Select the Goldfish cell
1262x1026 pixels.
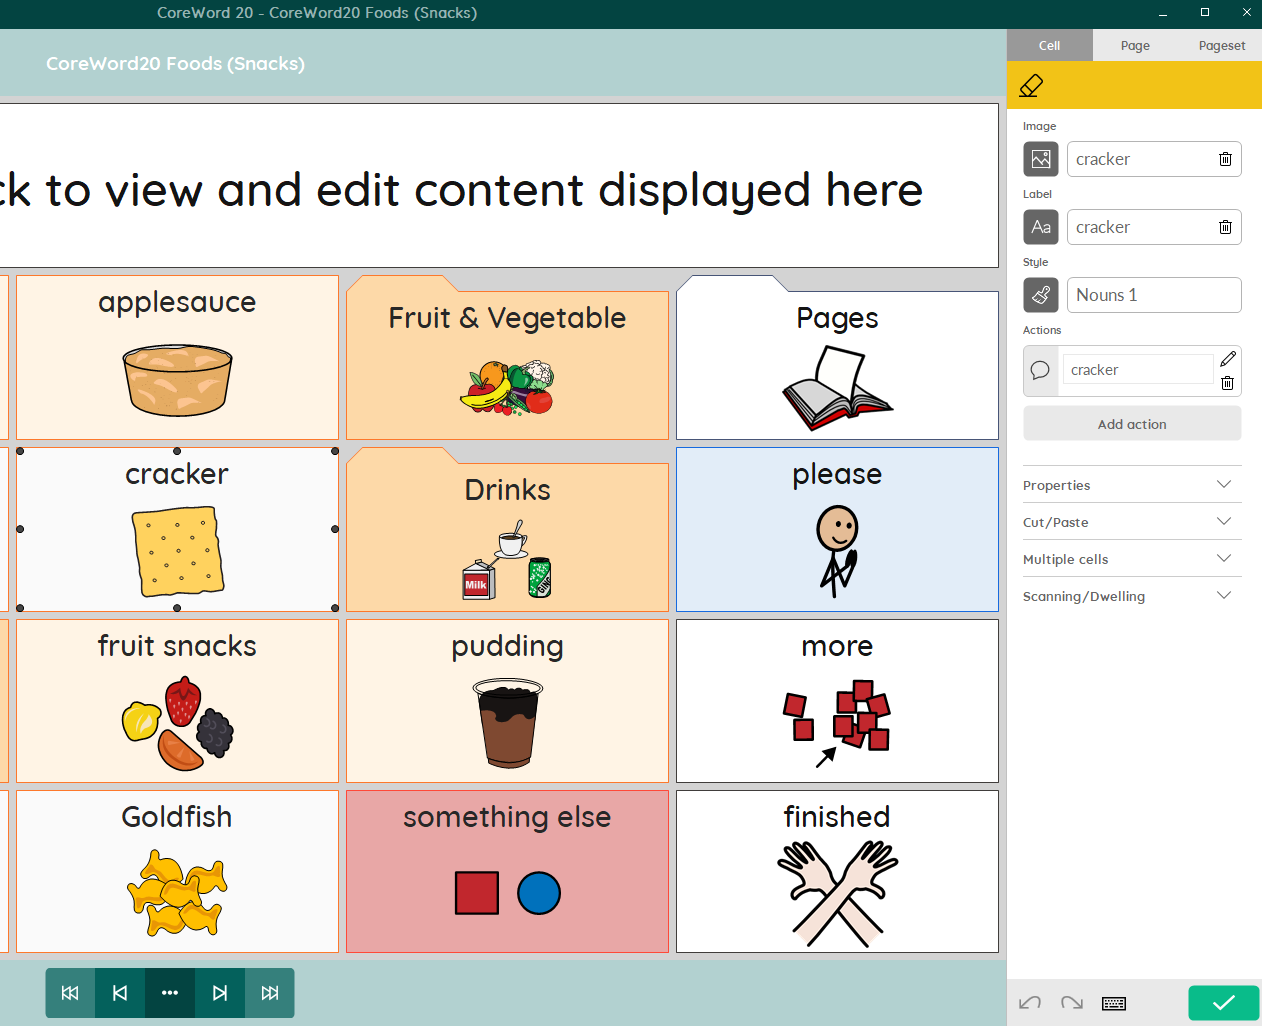(177, 872)
